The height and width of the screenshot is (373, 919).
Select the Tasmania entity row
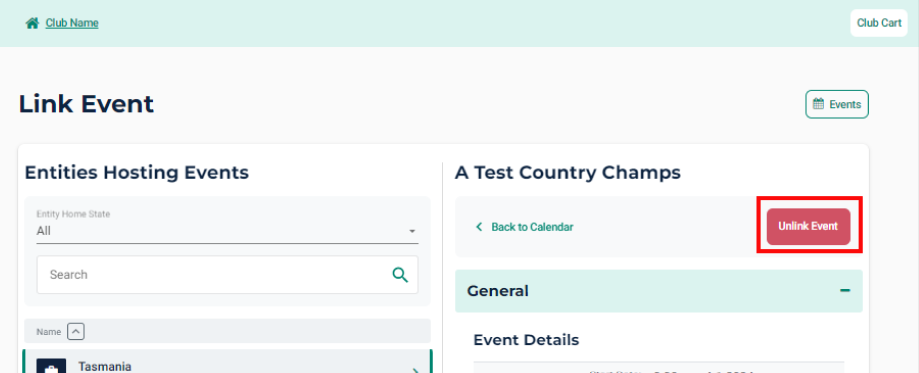[227, 362]
